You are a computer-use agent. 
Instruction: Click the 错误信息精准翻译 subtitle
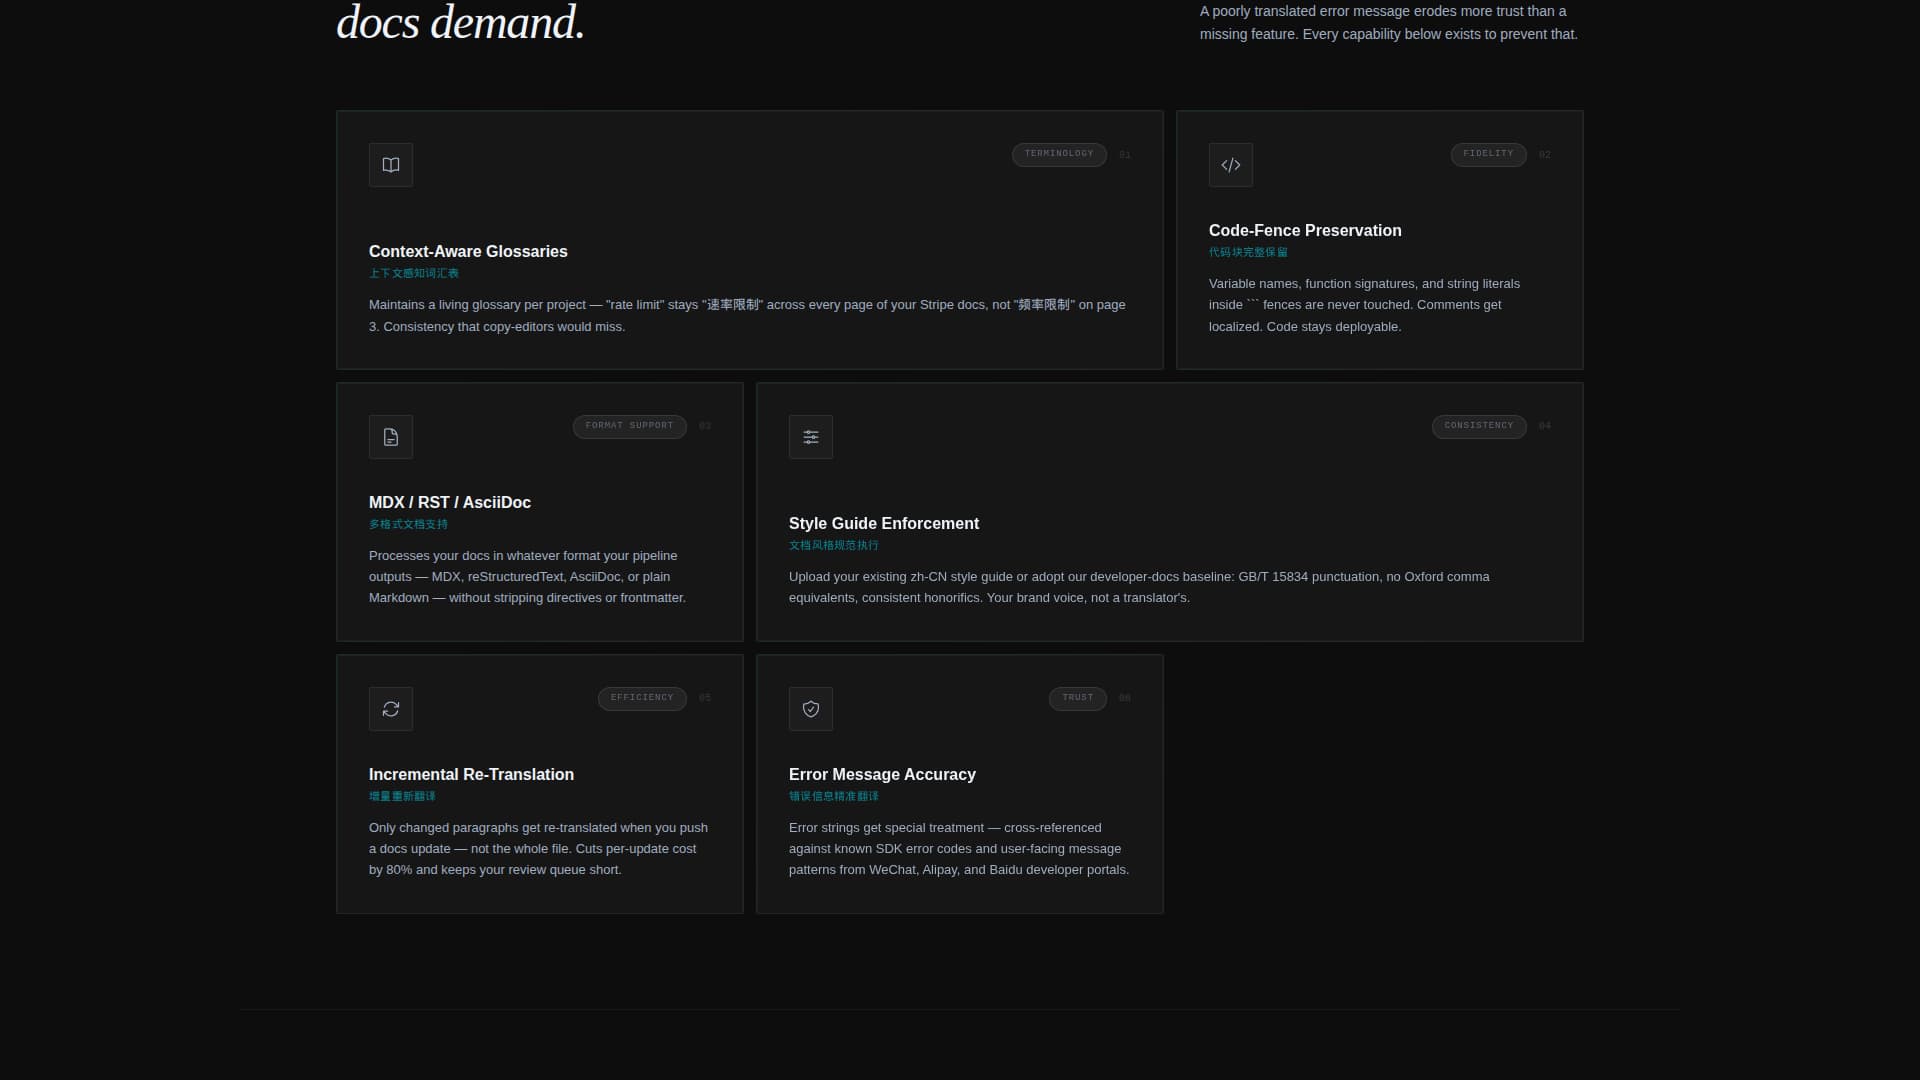[834, 796]
